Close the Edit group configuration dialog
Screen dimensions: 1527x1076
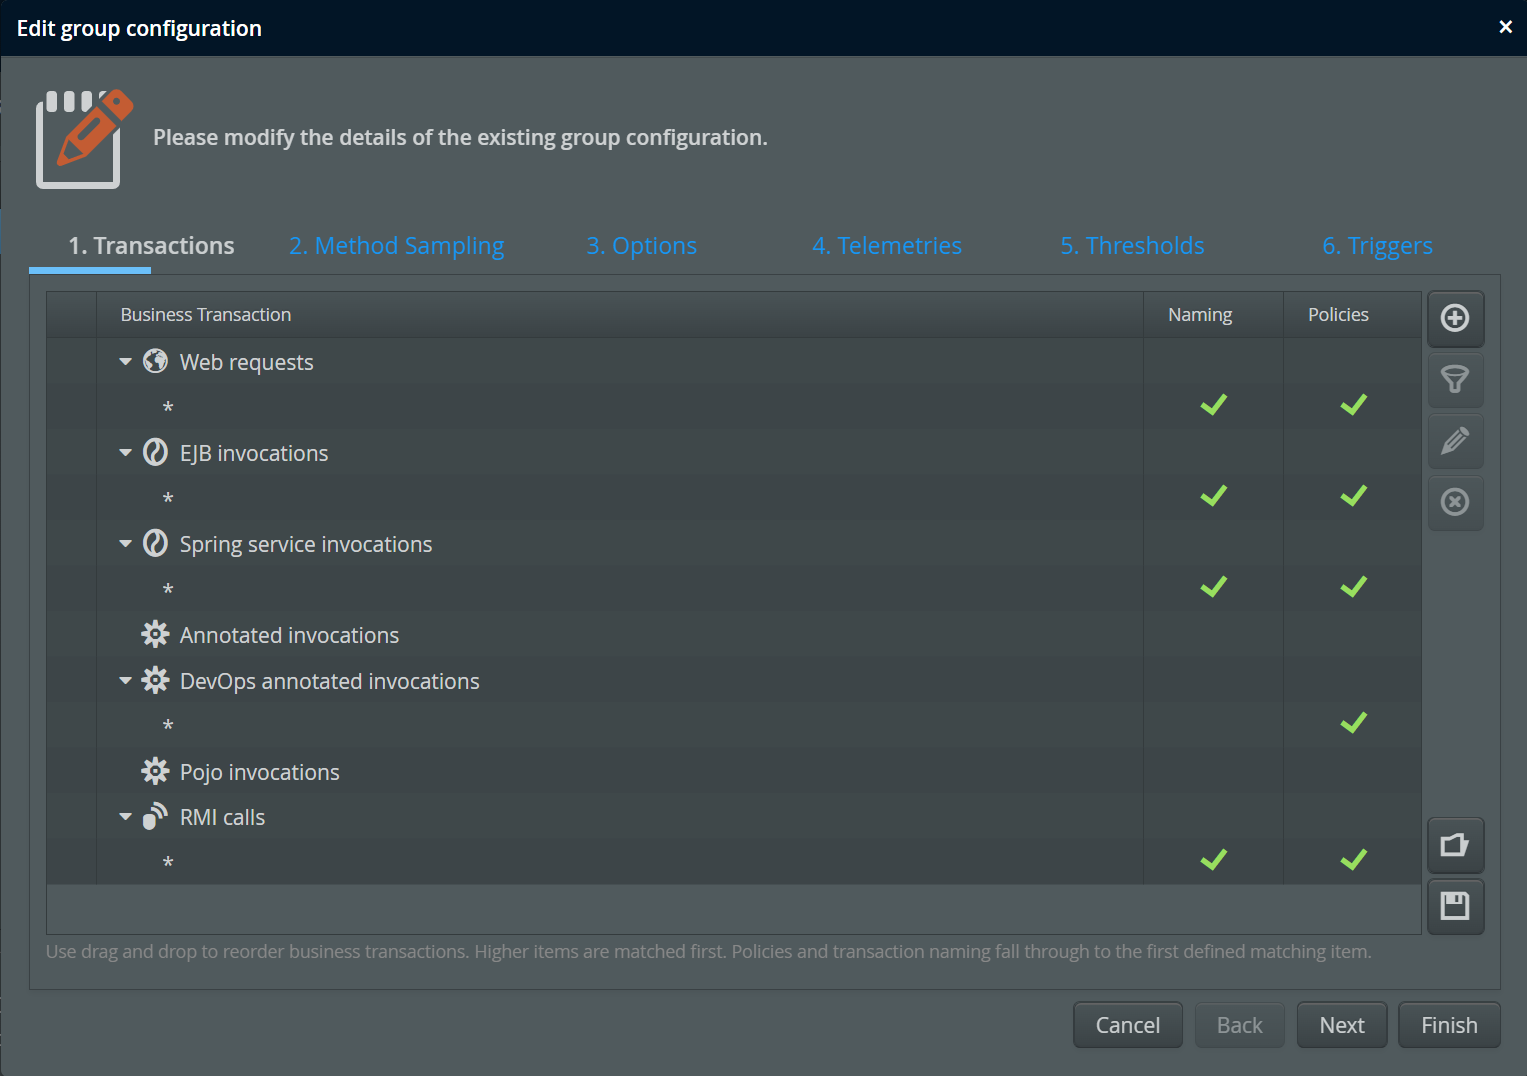pyautogui.click(x=1505, y=27)
